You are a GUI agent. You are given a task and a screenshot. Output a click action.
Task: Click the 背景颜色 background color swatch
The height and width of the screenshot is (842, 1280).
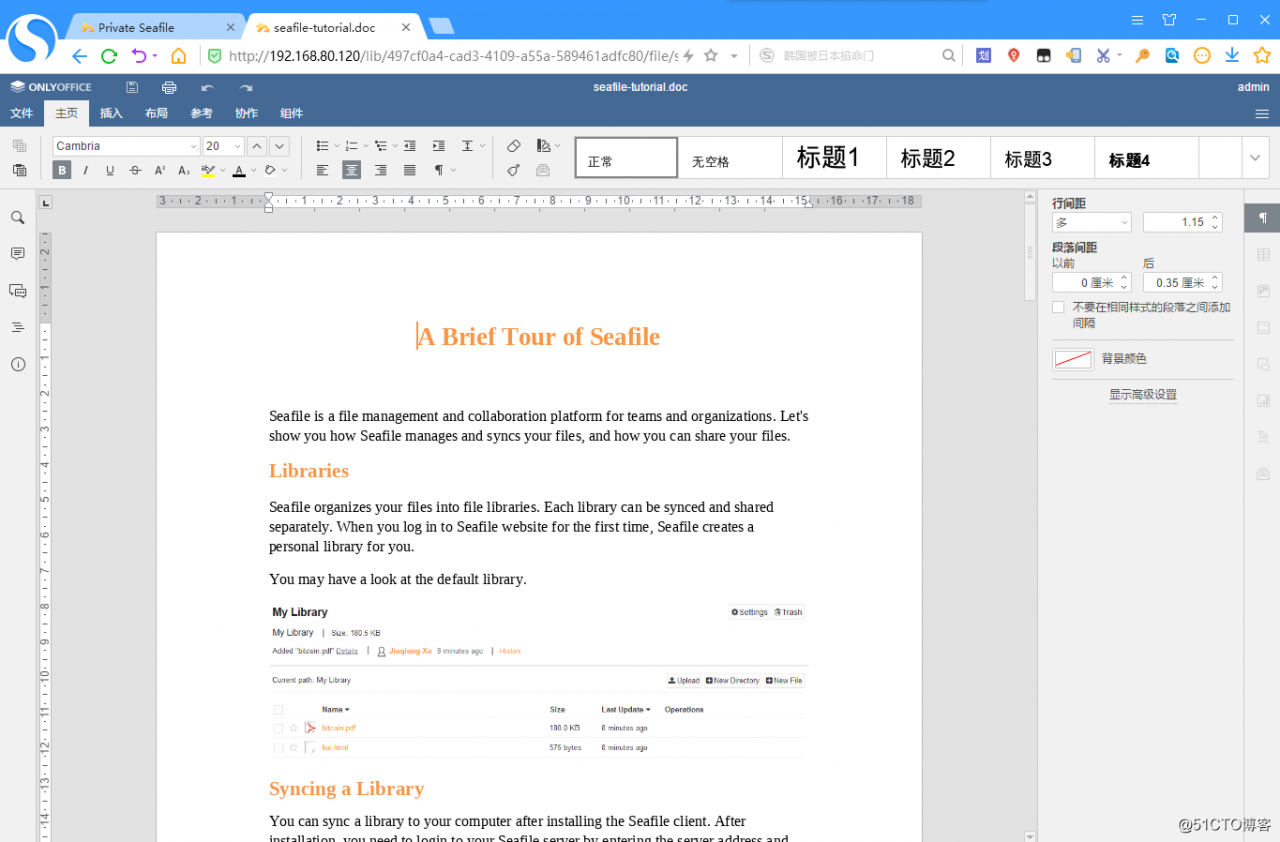1073,358
